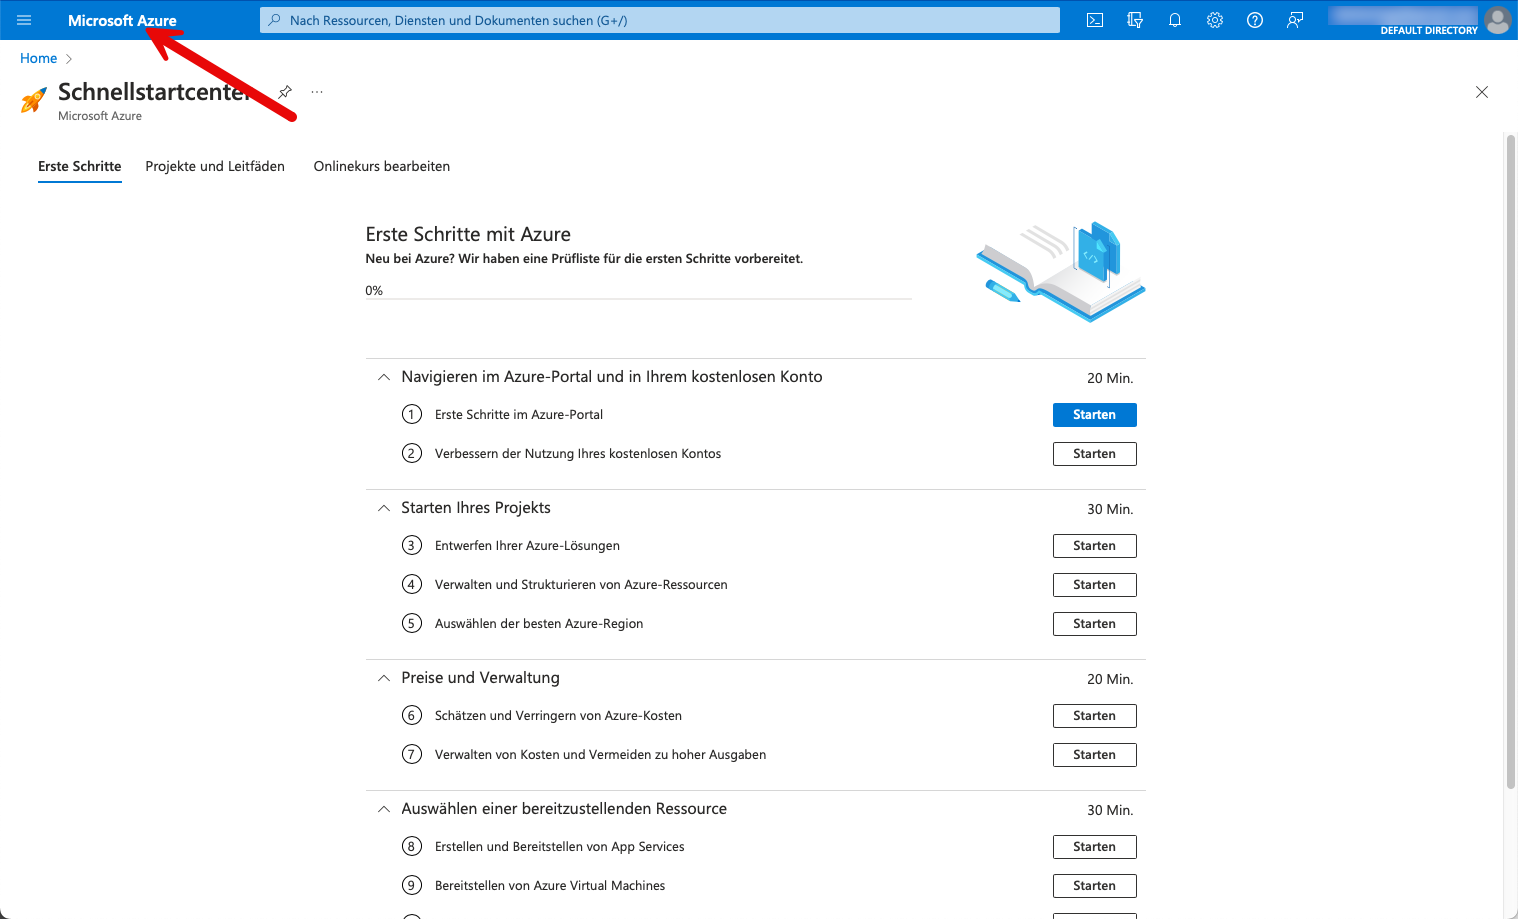Screen dimensions: 1518x919
Task: Open the notifications bell
Action: click(1175, 20)
